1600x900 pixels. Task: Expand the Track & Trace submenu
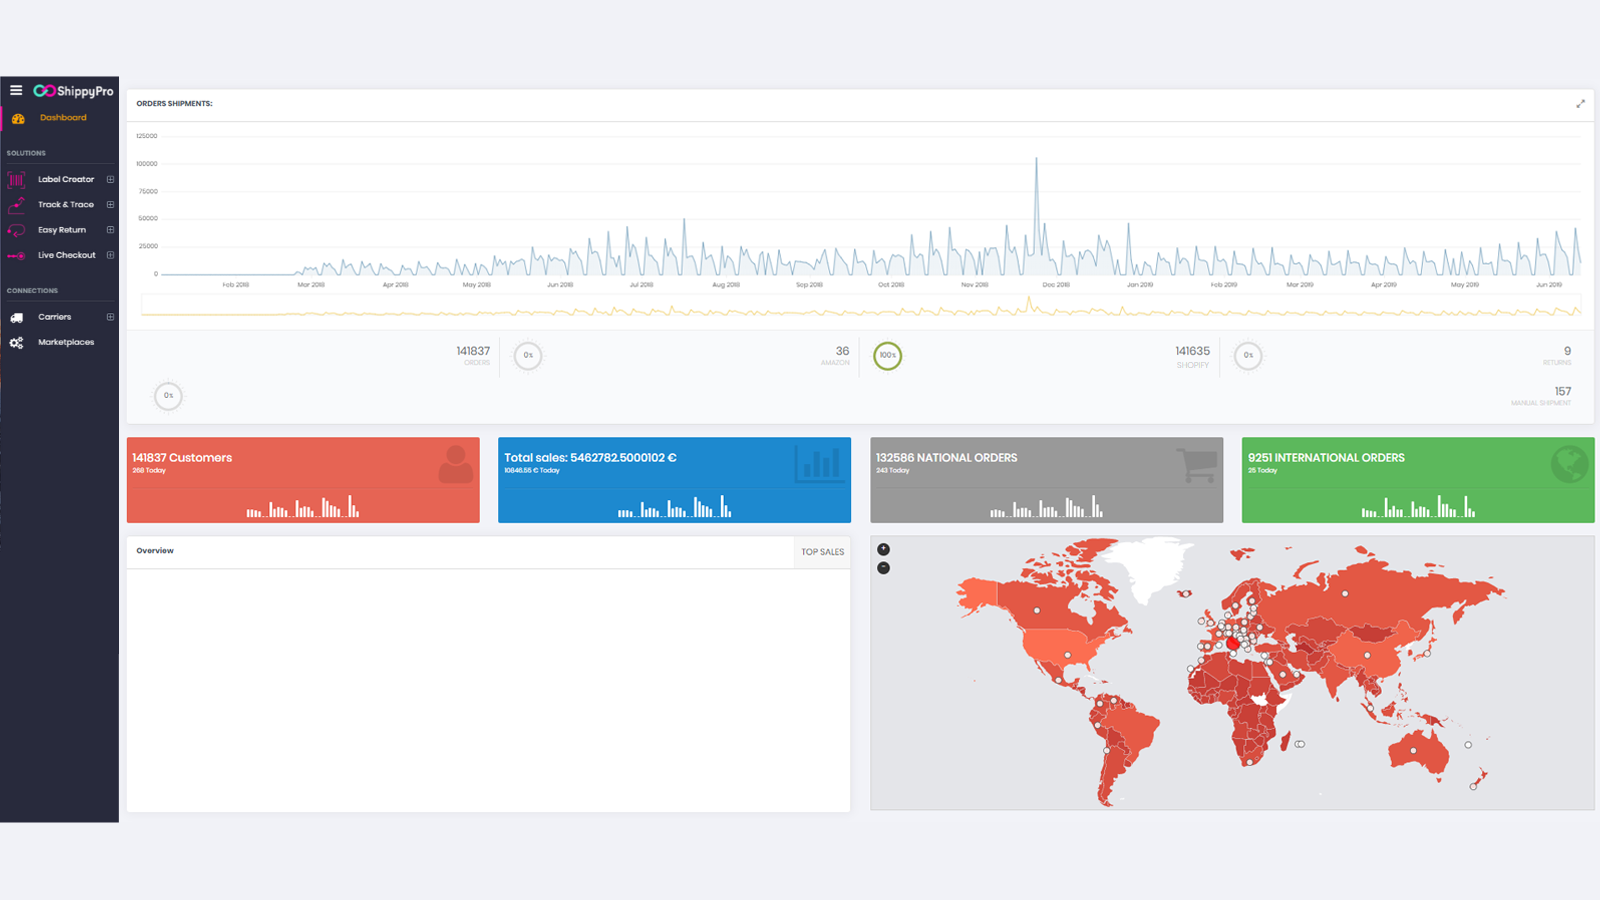coord(110,205)
